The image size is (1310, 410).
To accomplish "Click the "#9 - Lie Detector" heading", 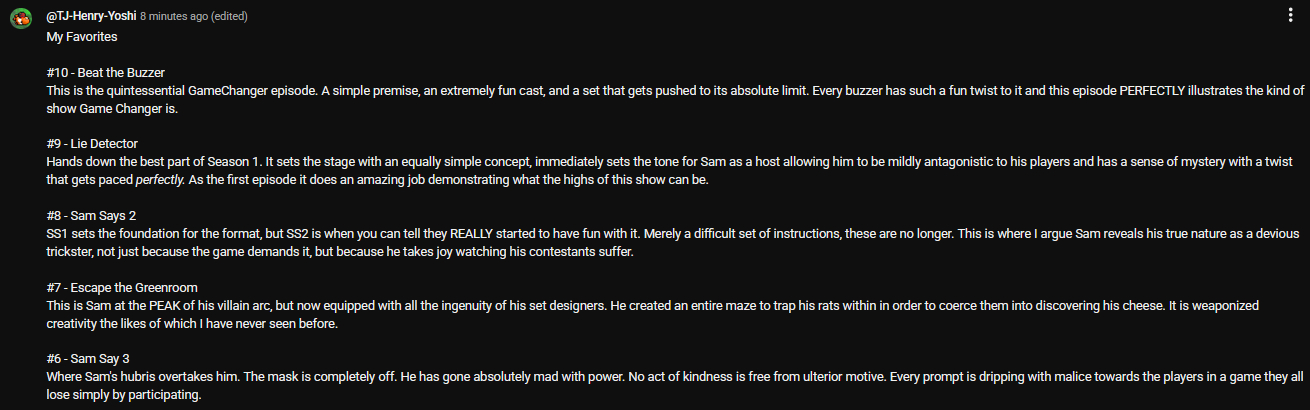I will click(92, 144).
